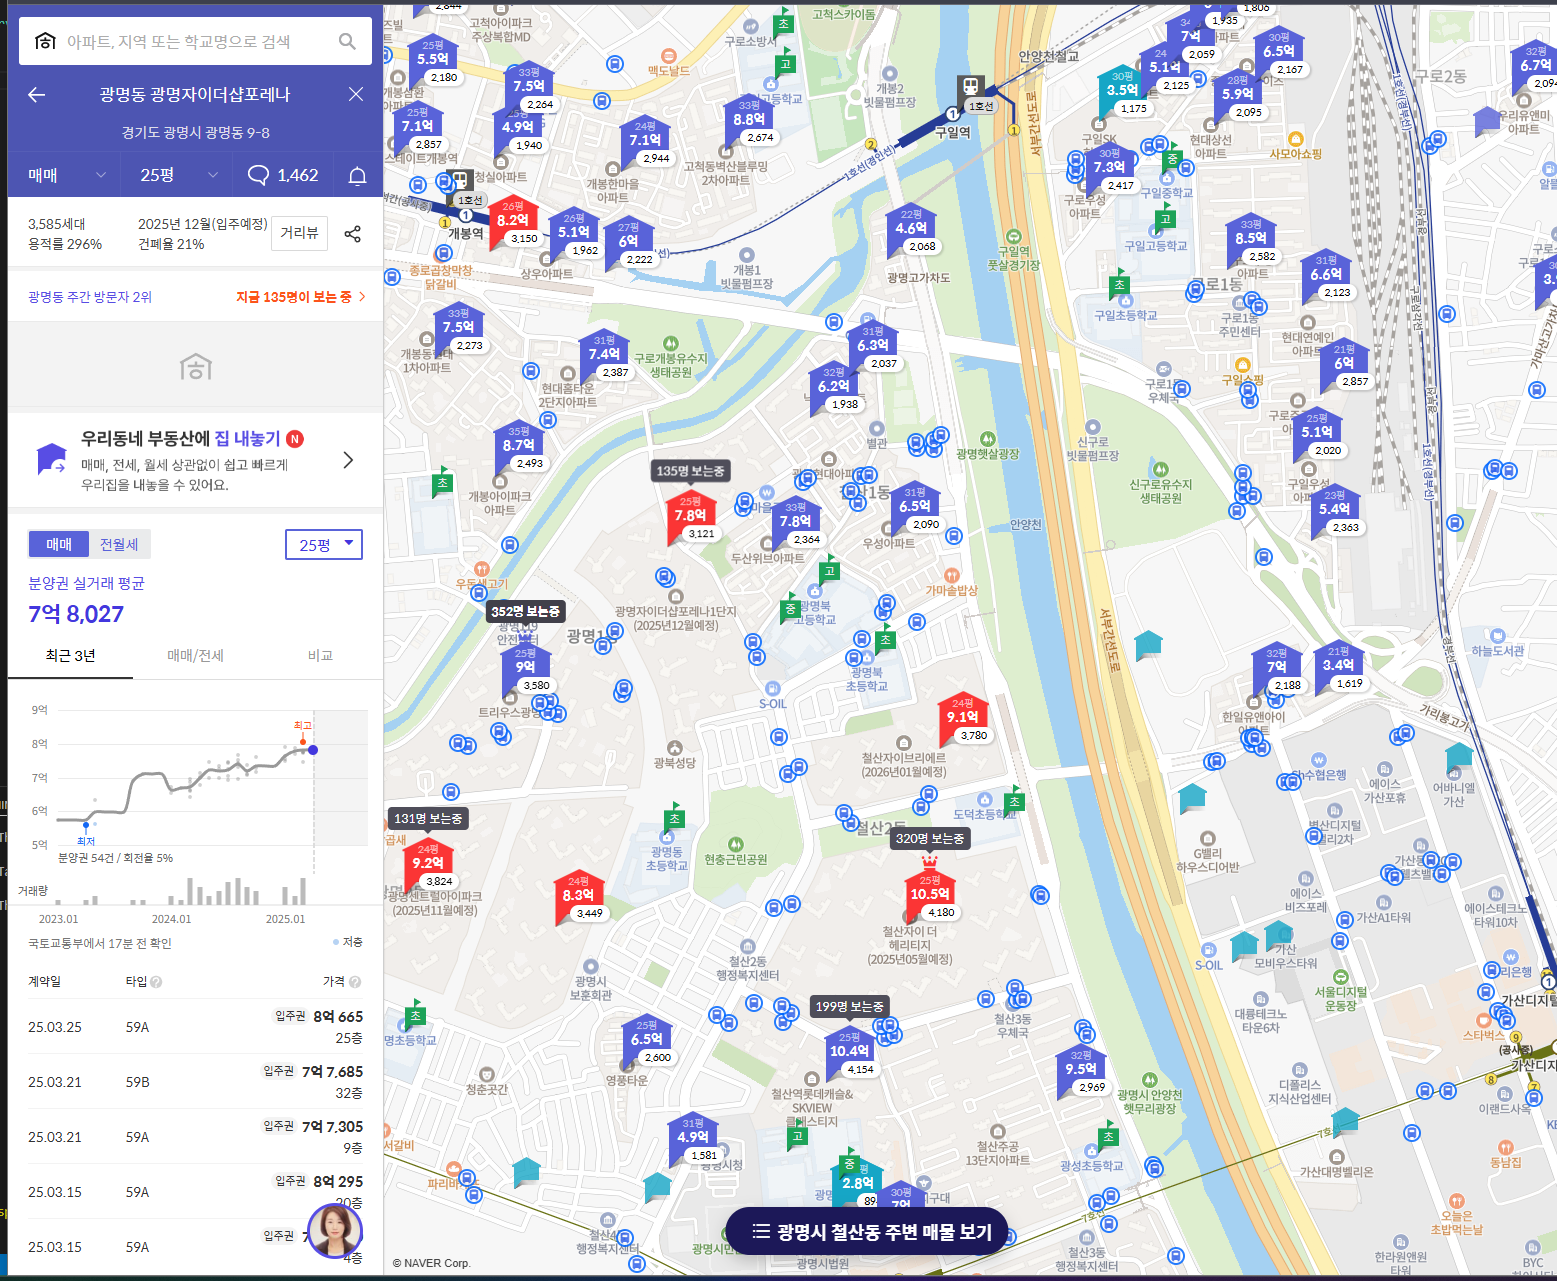Viewport: 1557px width, 1281px height.
Task: Open the 25평 dropdown beside 전월세 tab
Action: click(324, 544)
